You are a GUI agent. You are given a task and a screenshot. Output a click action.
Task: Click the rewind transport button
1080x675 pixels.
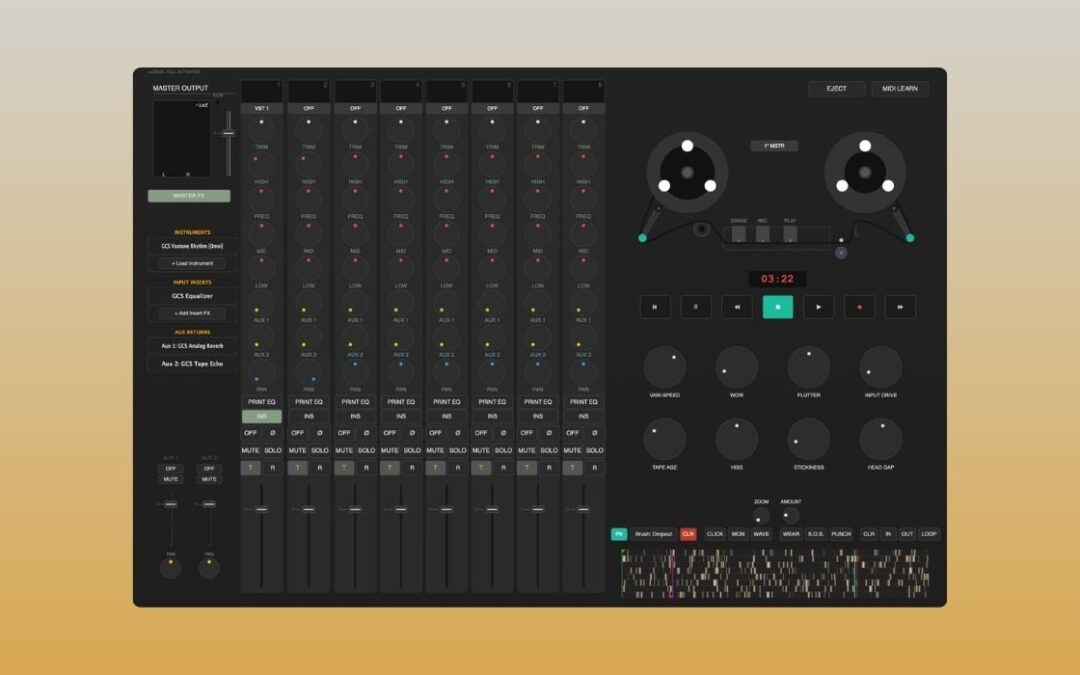click(737, 307)
